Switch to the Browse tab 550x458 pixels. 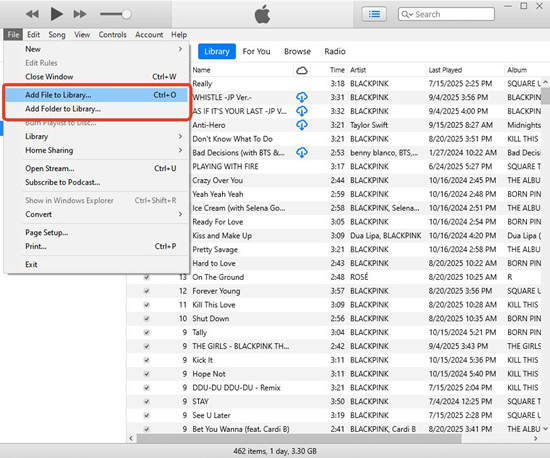pyautogui.click(x=297, y=52)
